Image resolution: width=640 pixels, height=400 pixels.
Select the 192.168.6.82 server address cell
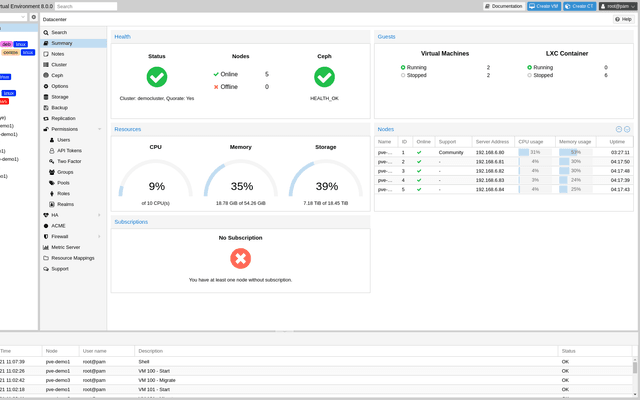493,171
